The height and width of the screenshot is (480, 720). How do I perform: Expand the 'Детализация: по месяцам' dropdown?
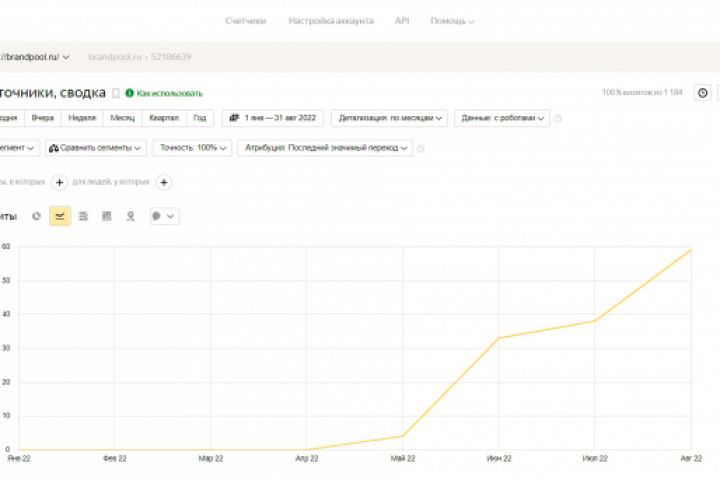pyautogui.click(x=389, y=118)
